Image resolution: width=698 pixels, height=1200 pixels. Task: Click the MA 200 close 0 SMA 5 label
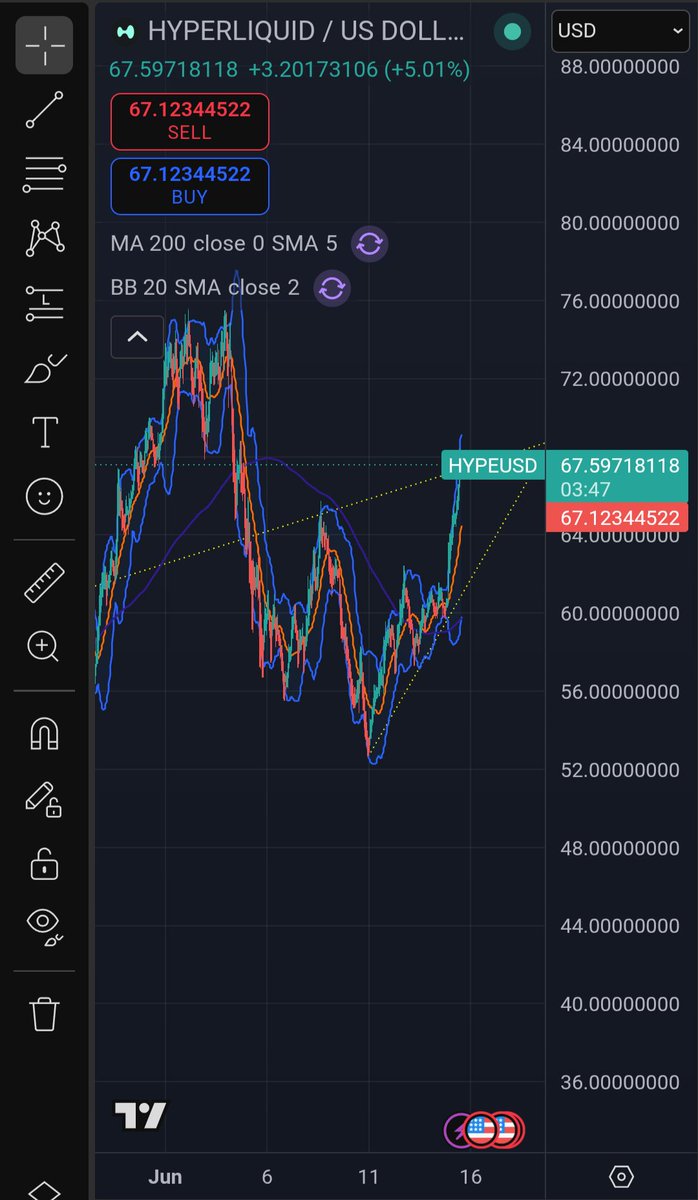224,243
